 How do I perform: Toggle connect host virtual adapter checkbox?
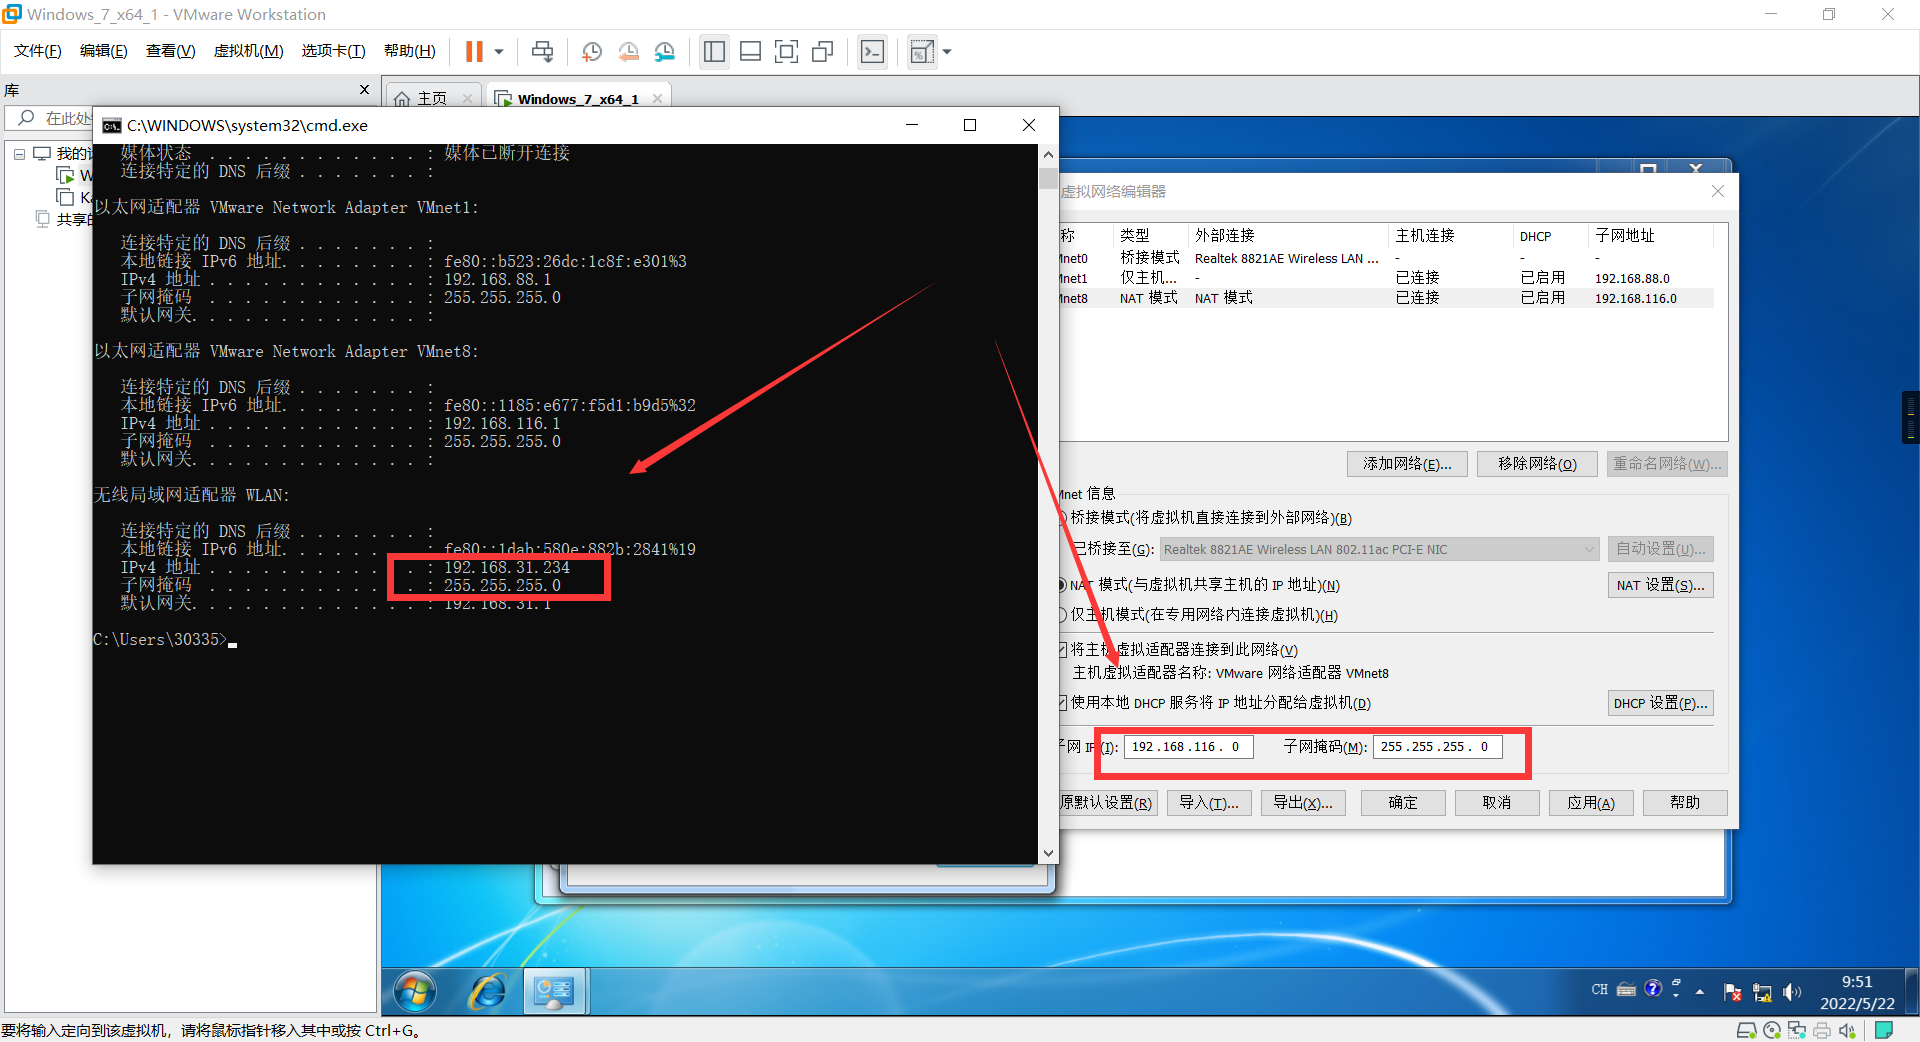point(1063,650)
